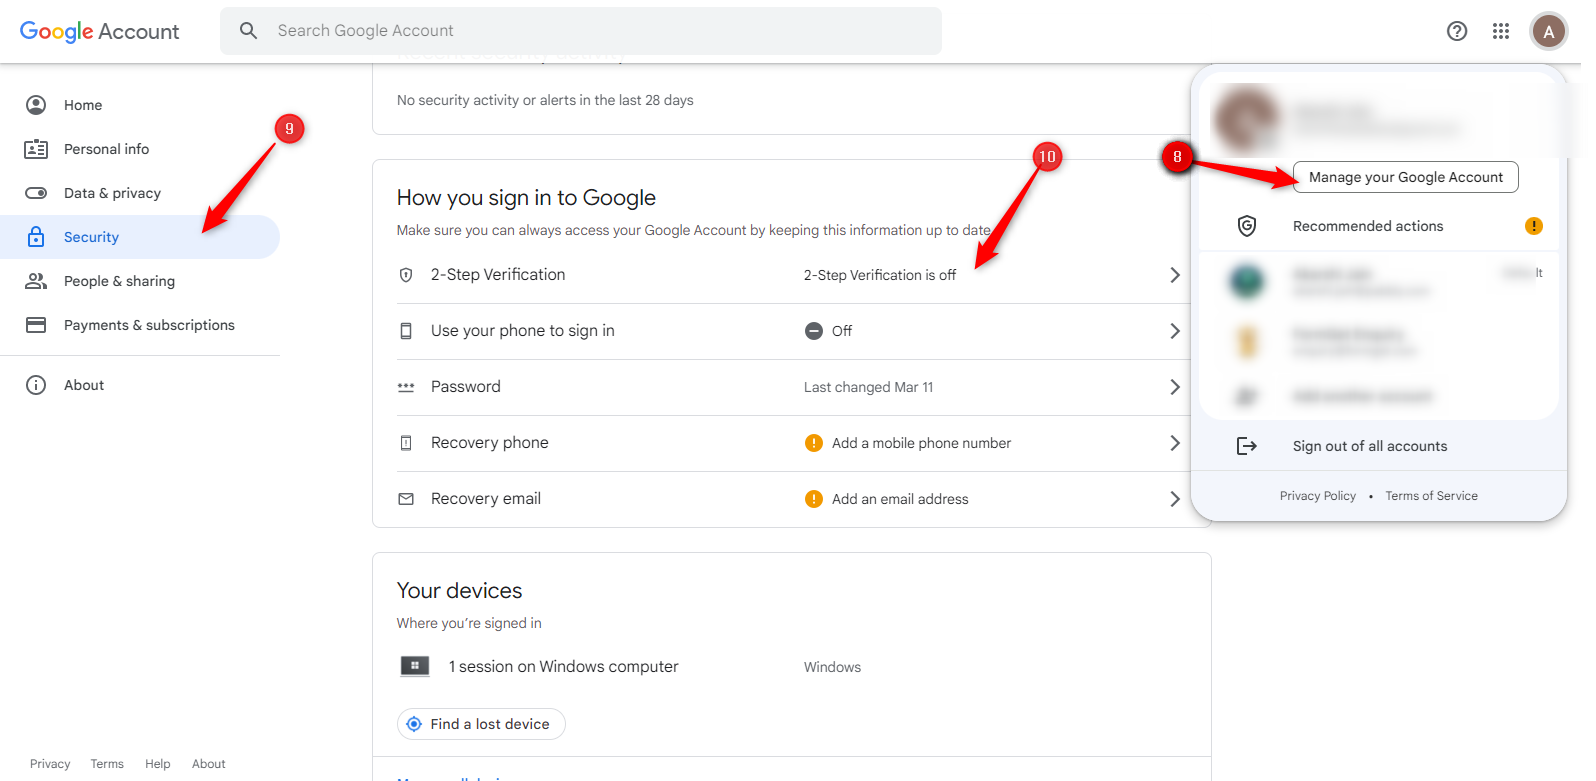Click the search magnifier icon
The image size is (1596, 781).
[x=249, y=31]
